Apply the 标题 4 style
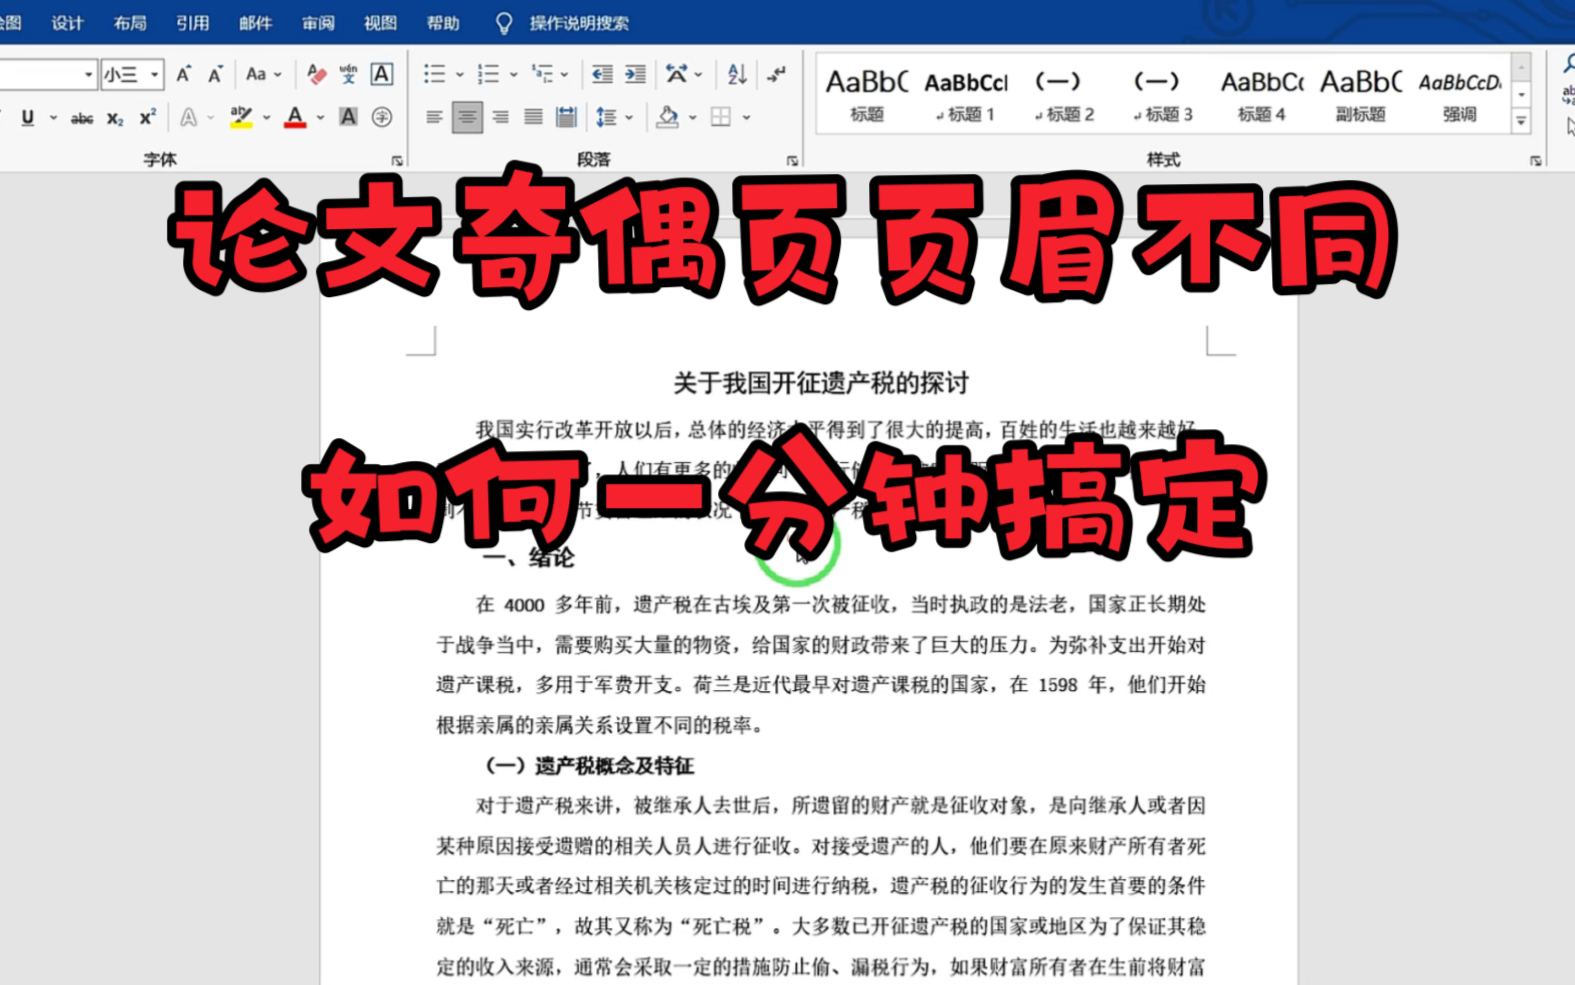Viewport: 1575px width, 985px height. (x=1262, y=95)
